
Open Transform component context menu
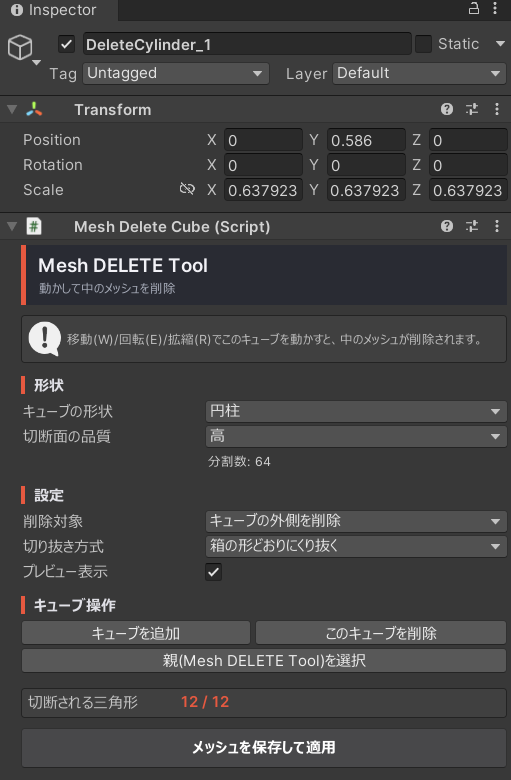[x=497, y=109]
